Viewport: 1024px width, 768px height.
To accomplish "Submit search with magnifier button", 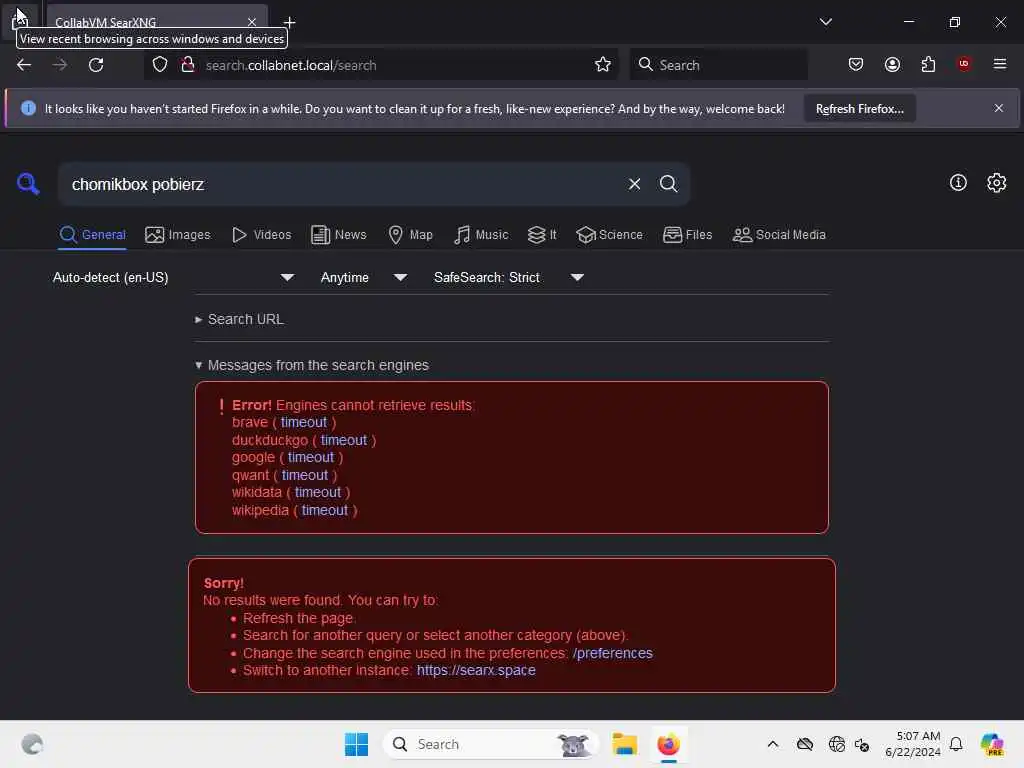I will click(x=668, y=184).
